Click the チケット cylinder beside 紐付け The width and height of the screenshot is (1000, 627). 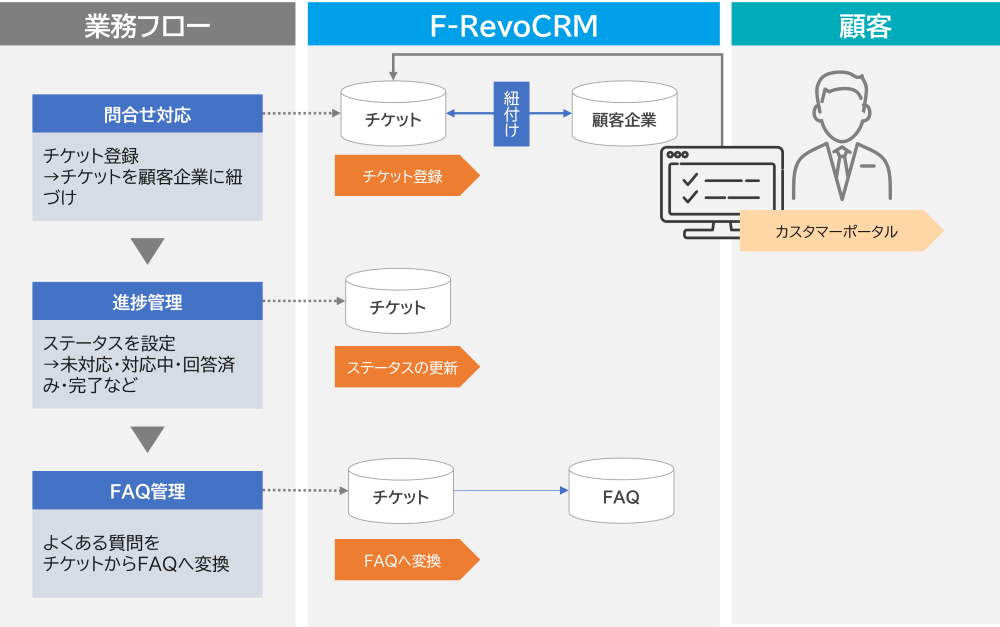[393, 114]
